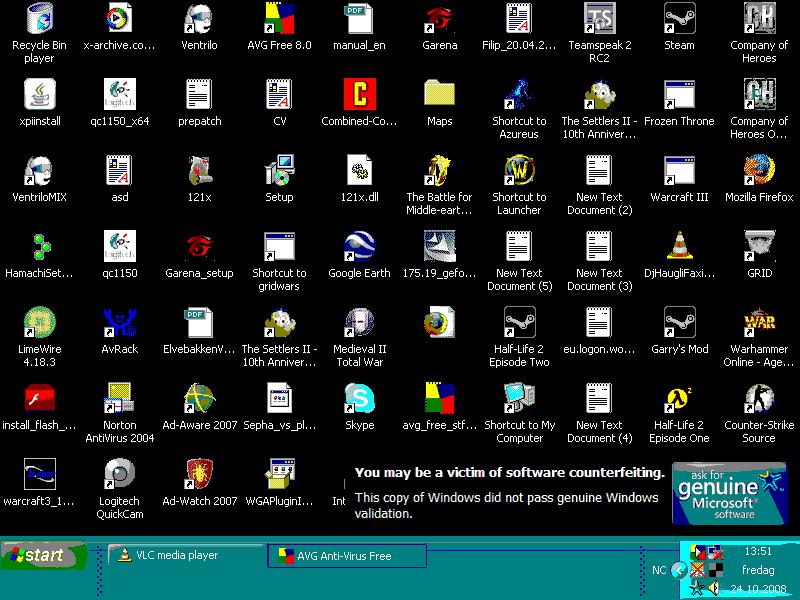Screen dimensions: 800x600
Task: Open New Text Document (5)
Action: coord(519,246)
